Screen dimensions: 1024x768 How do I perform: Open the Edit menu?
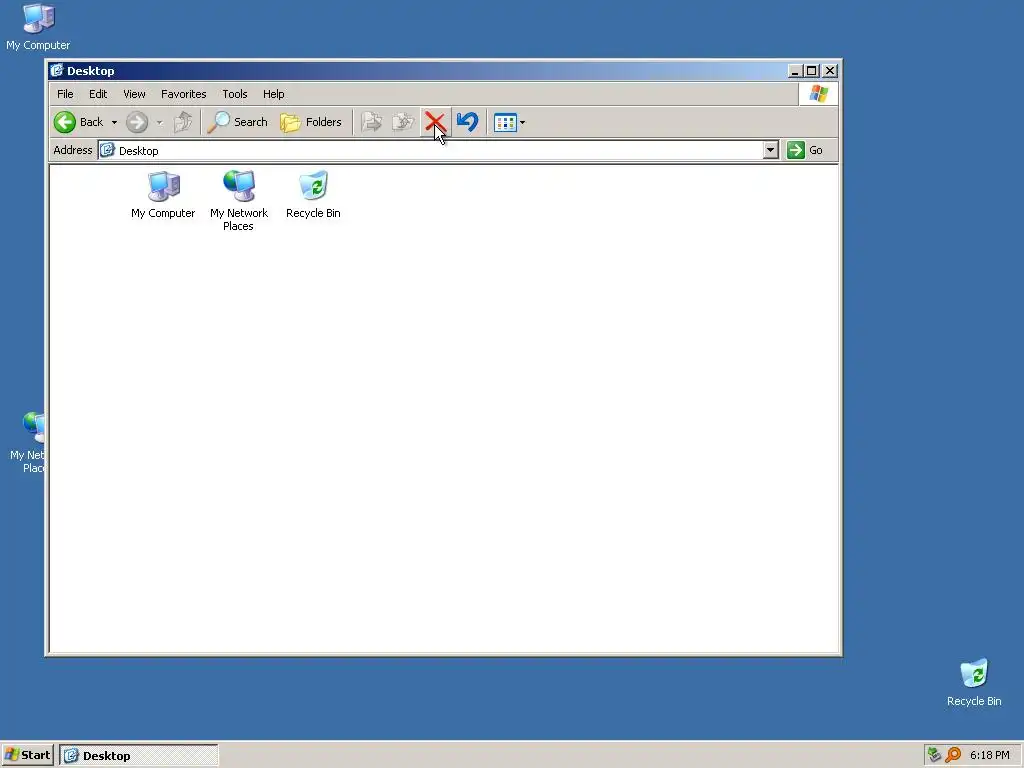click(x=98, y=94)
